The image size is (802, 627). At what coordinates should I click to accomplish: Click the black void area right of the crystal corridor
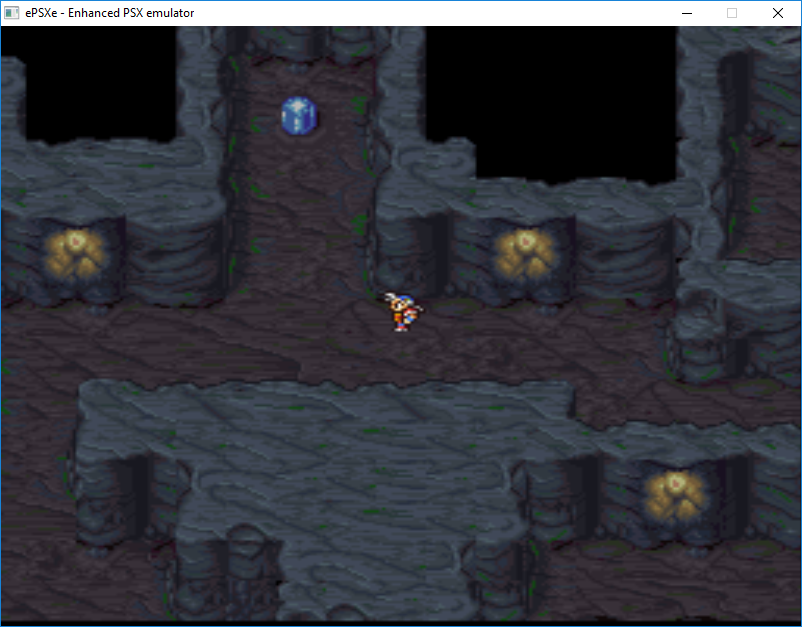(x=551, y=102)
